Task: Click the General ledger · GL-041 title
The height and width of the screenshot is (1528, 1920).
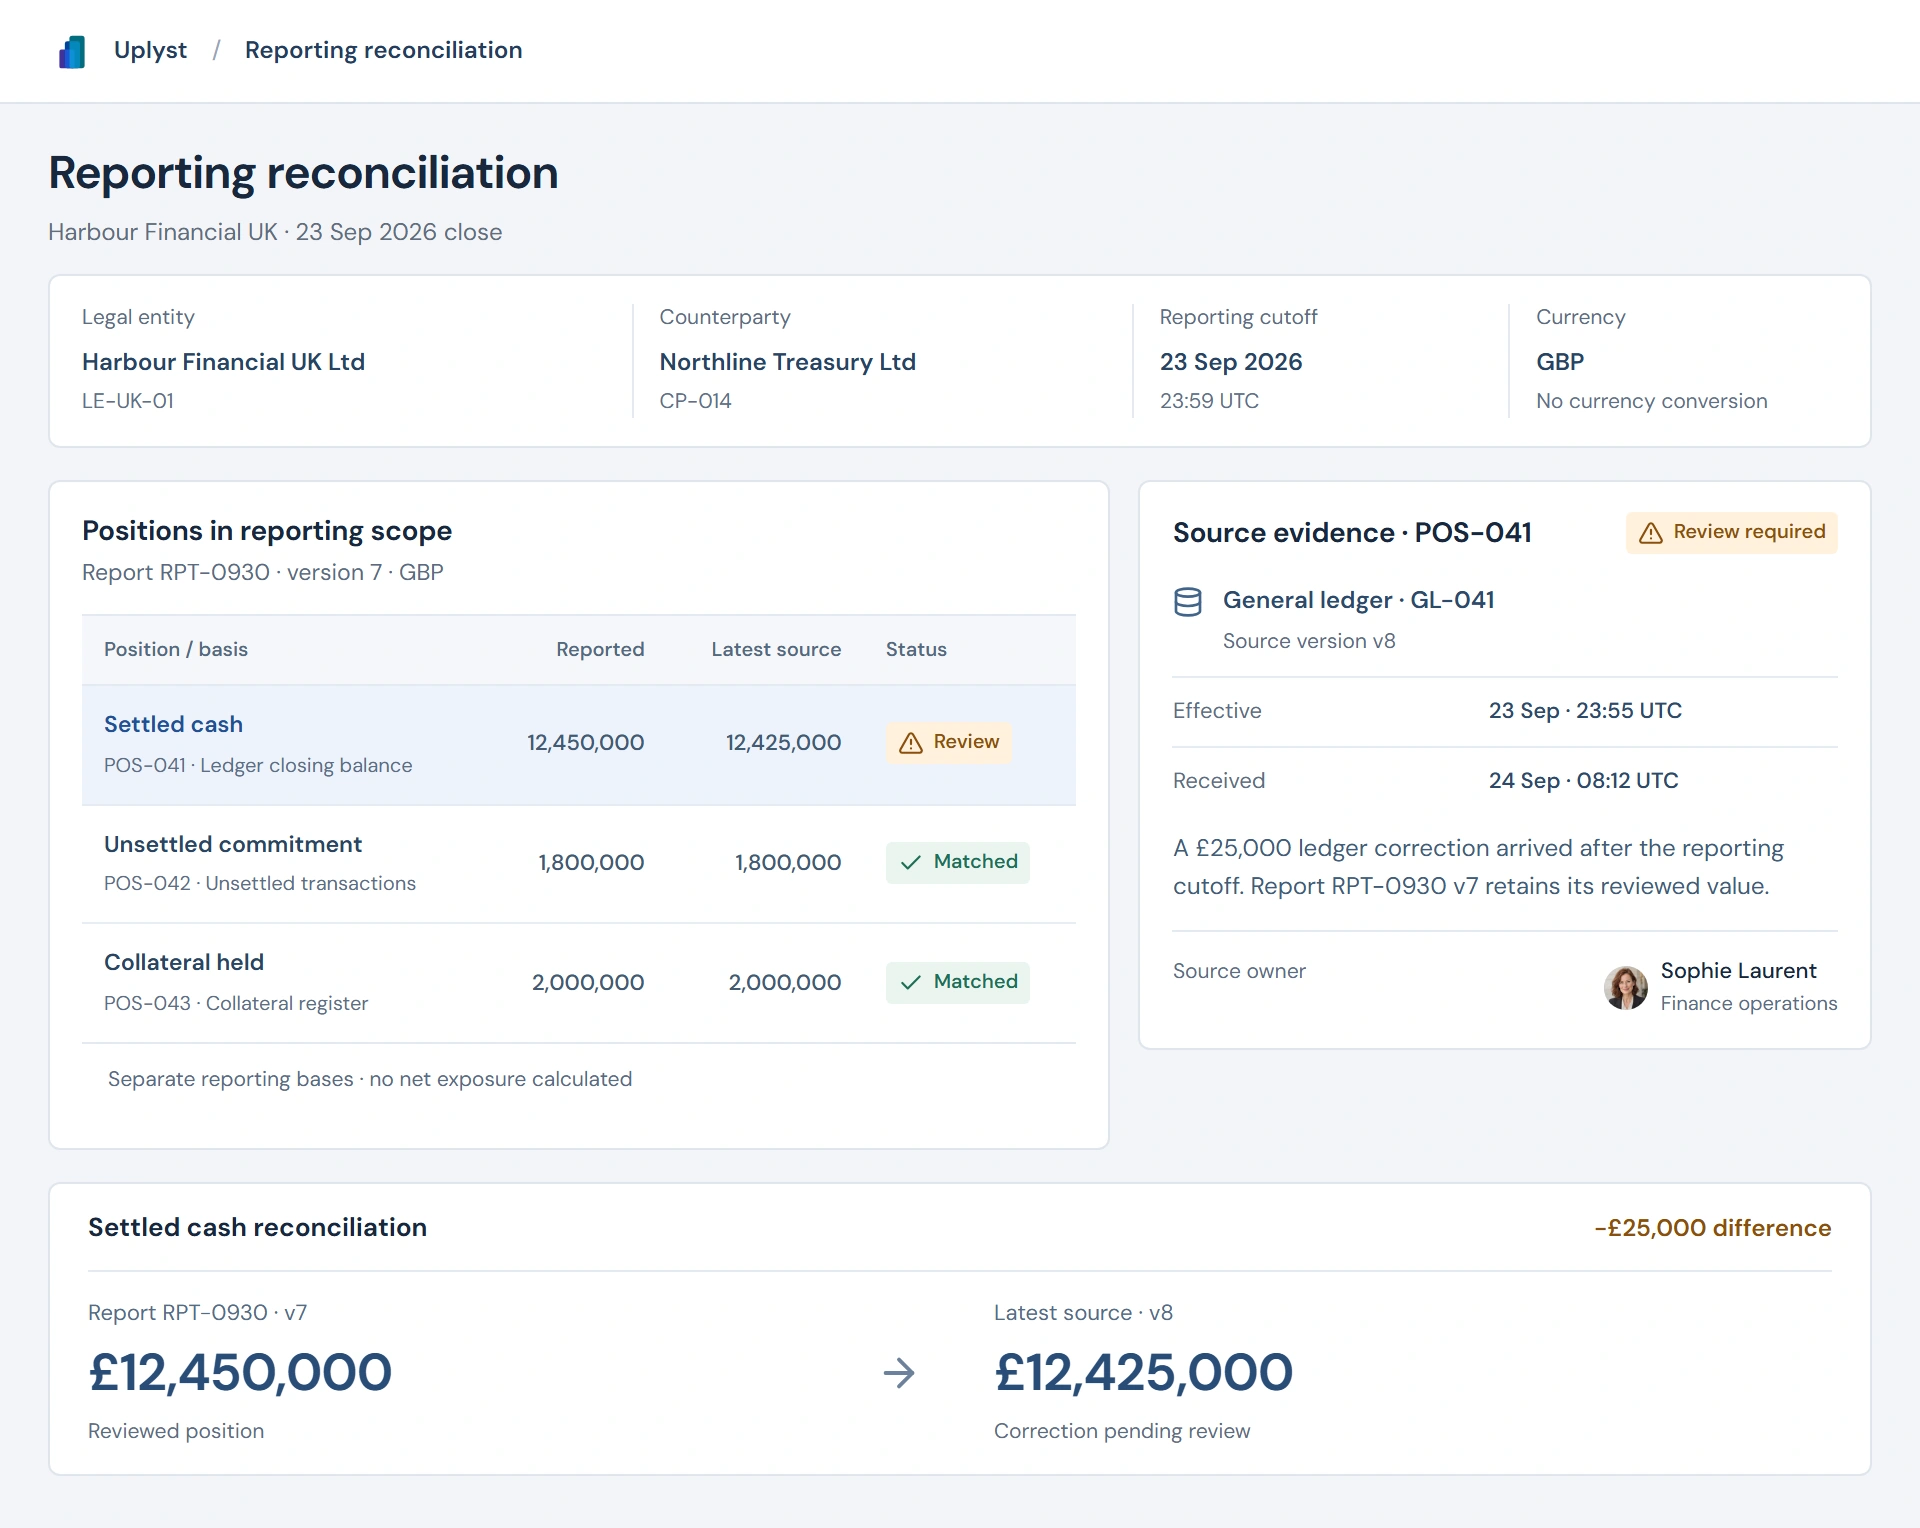Action: (x=1359, y=600)
